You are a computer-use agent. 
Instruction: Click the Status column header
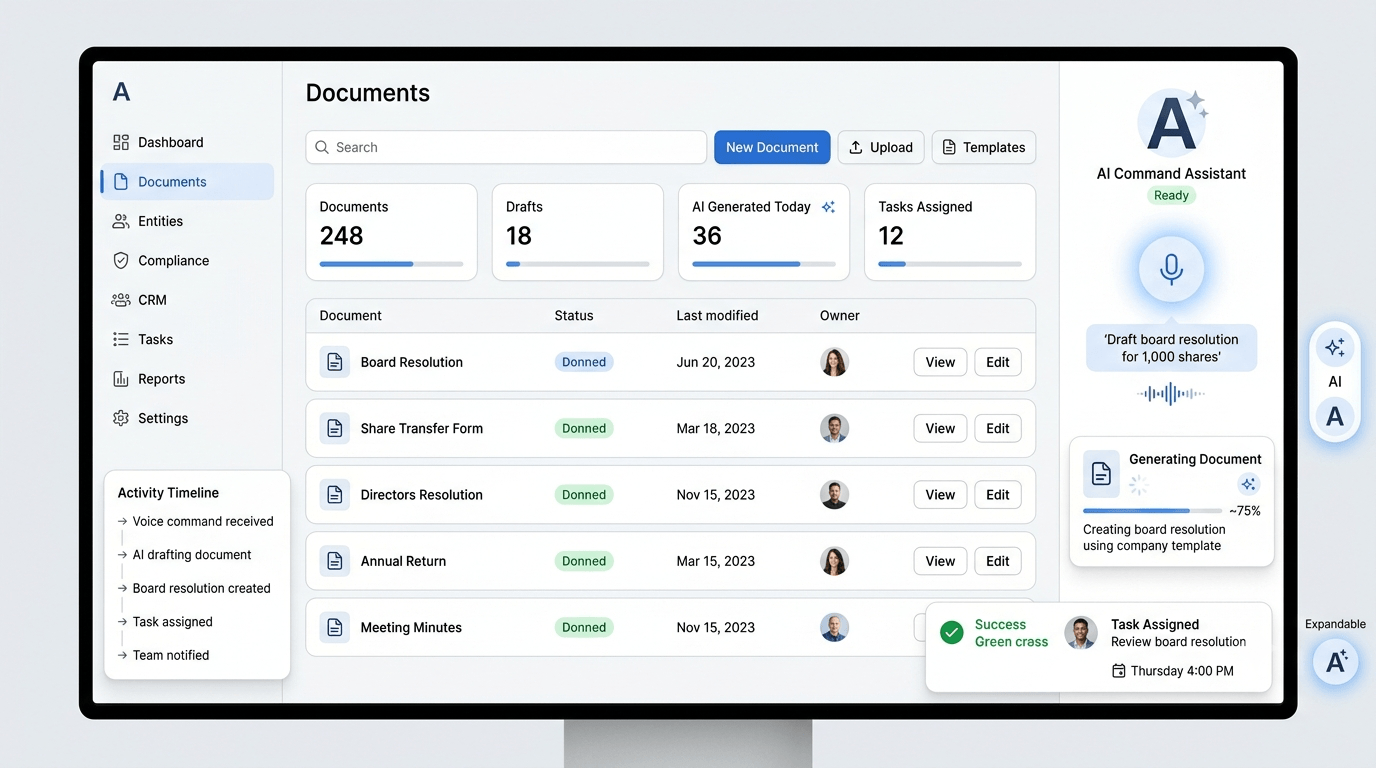tap(574, 315)
